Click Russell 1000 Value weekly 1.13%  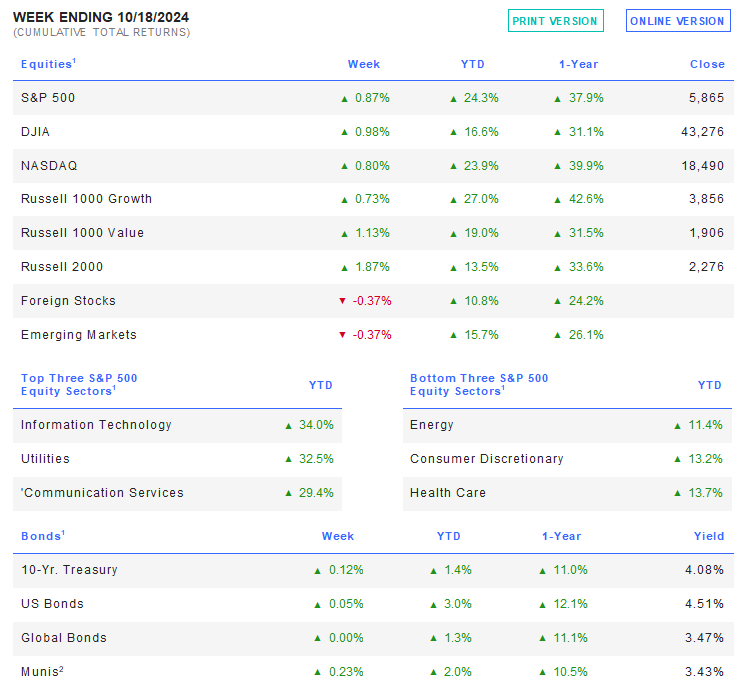(372, 233)
